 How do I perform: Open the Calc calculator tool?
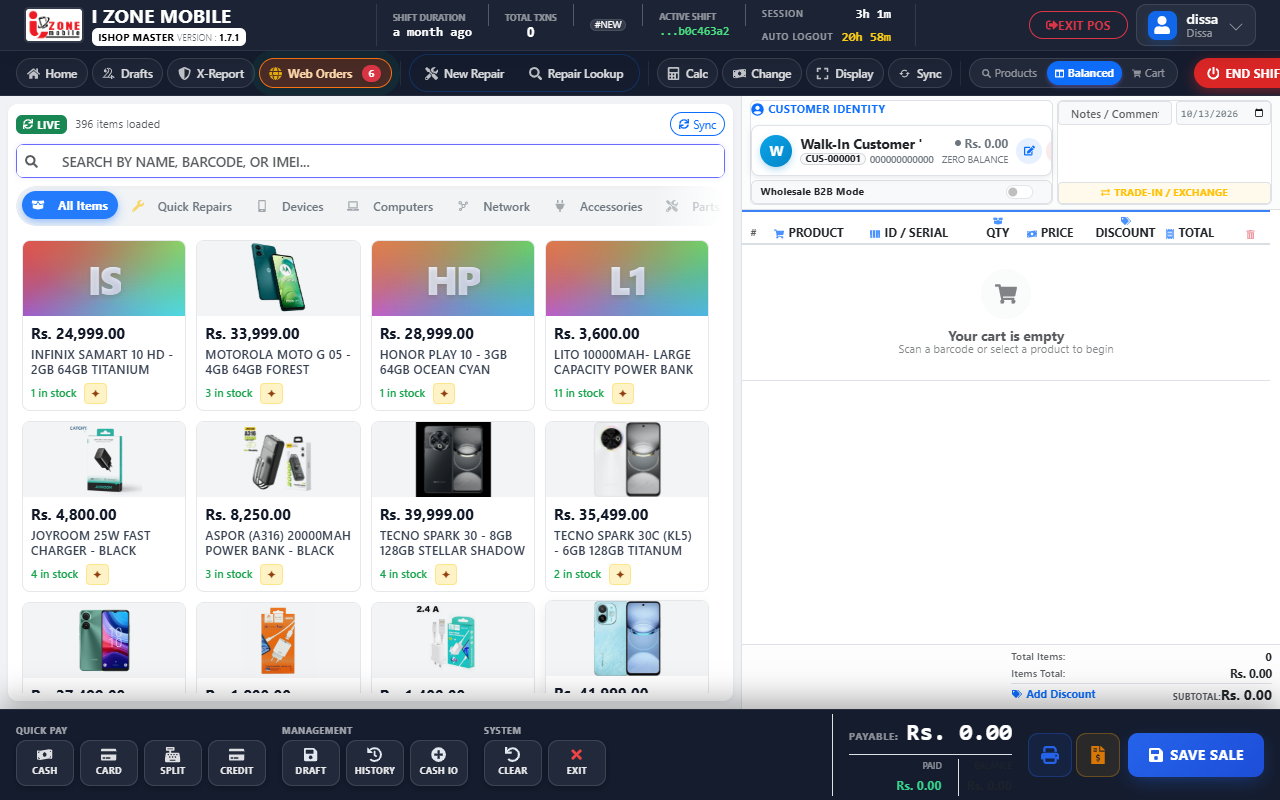pos(688,73)
